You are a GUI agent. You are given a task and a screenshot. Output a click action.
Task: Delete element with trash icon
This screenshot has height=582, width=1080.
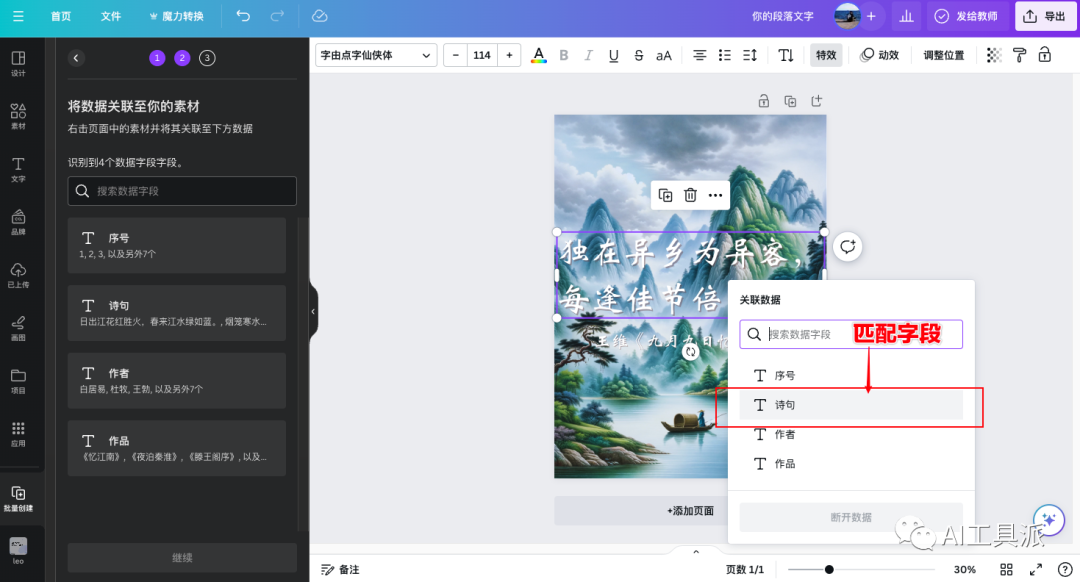[x=690, y=196]
